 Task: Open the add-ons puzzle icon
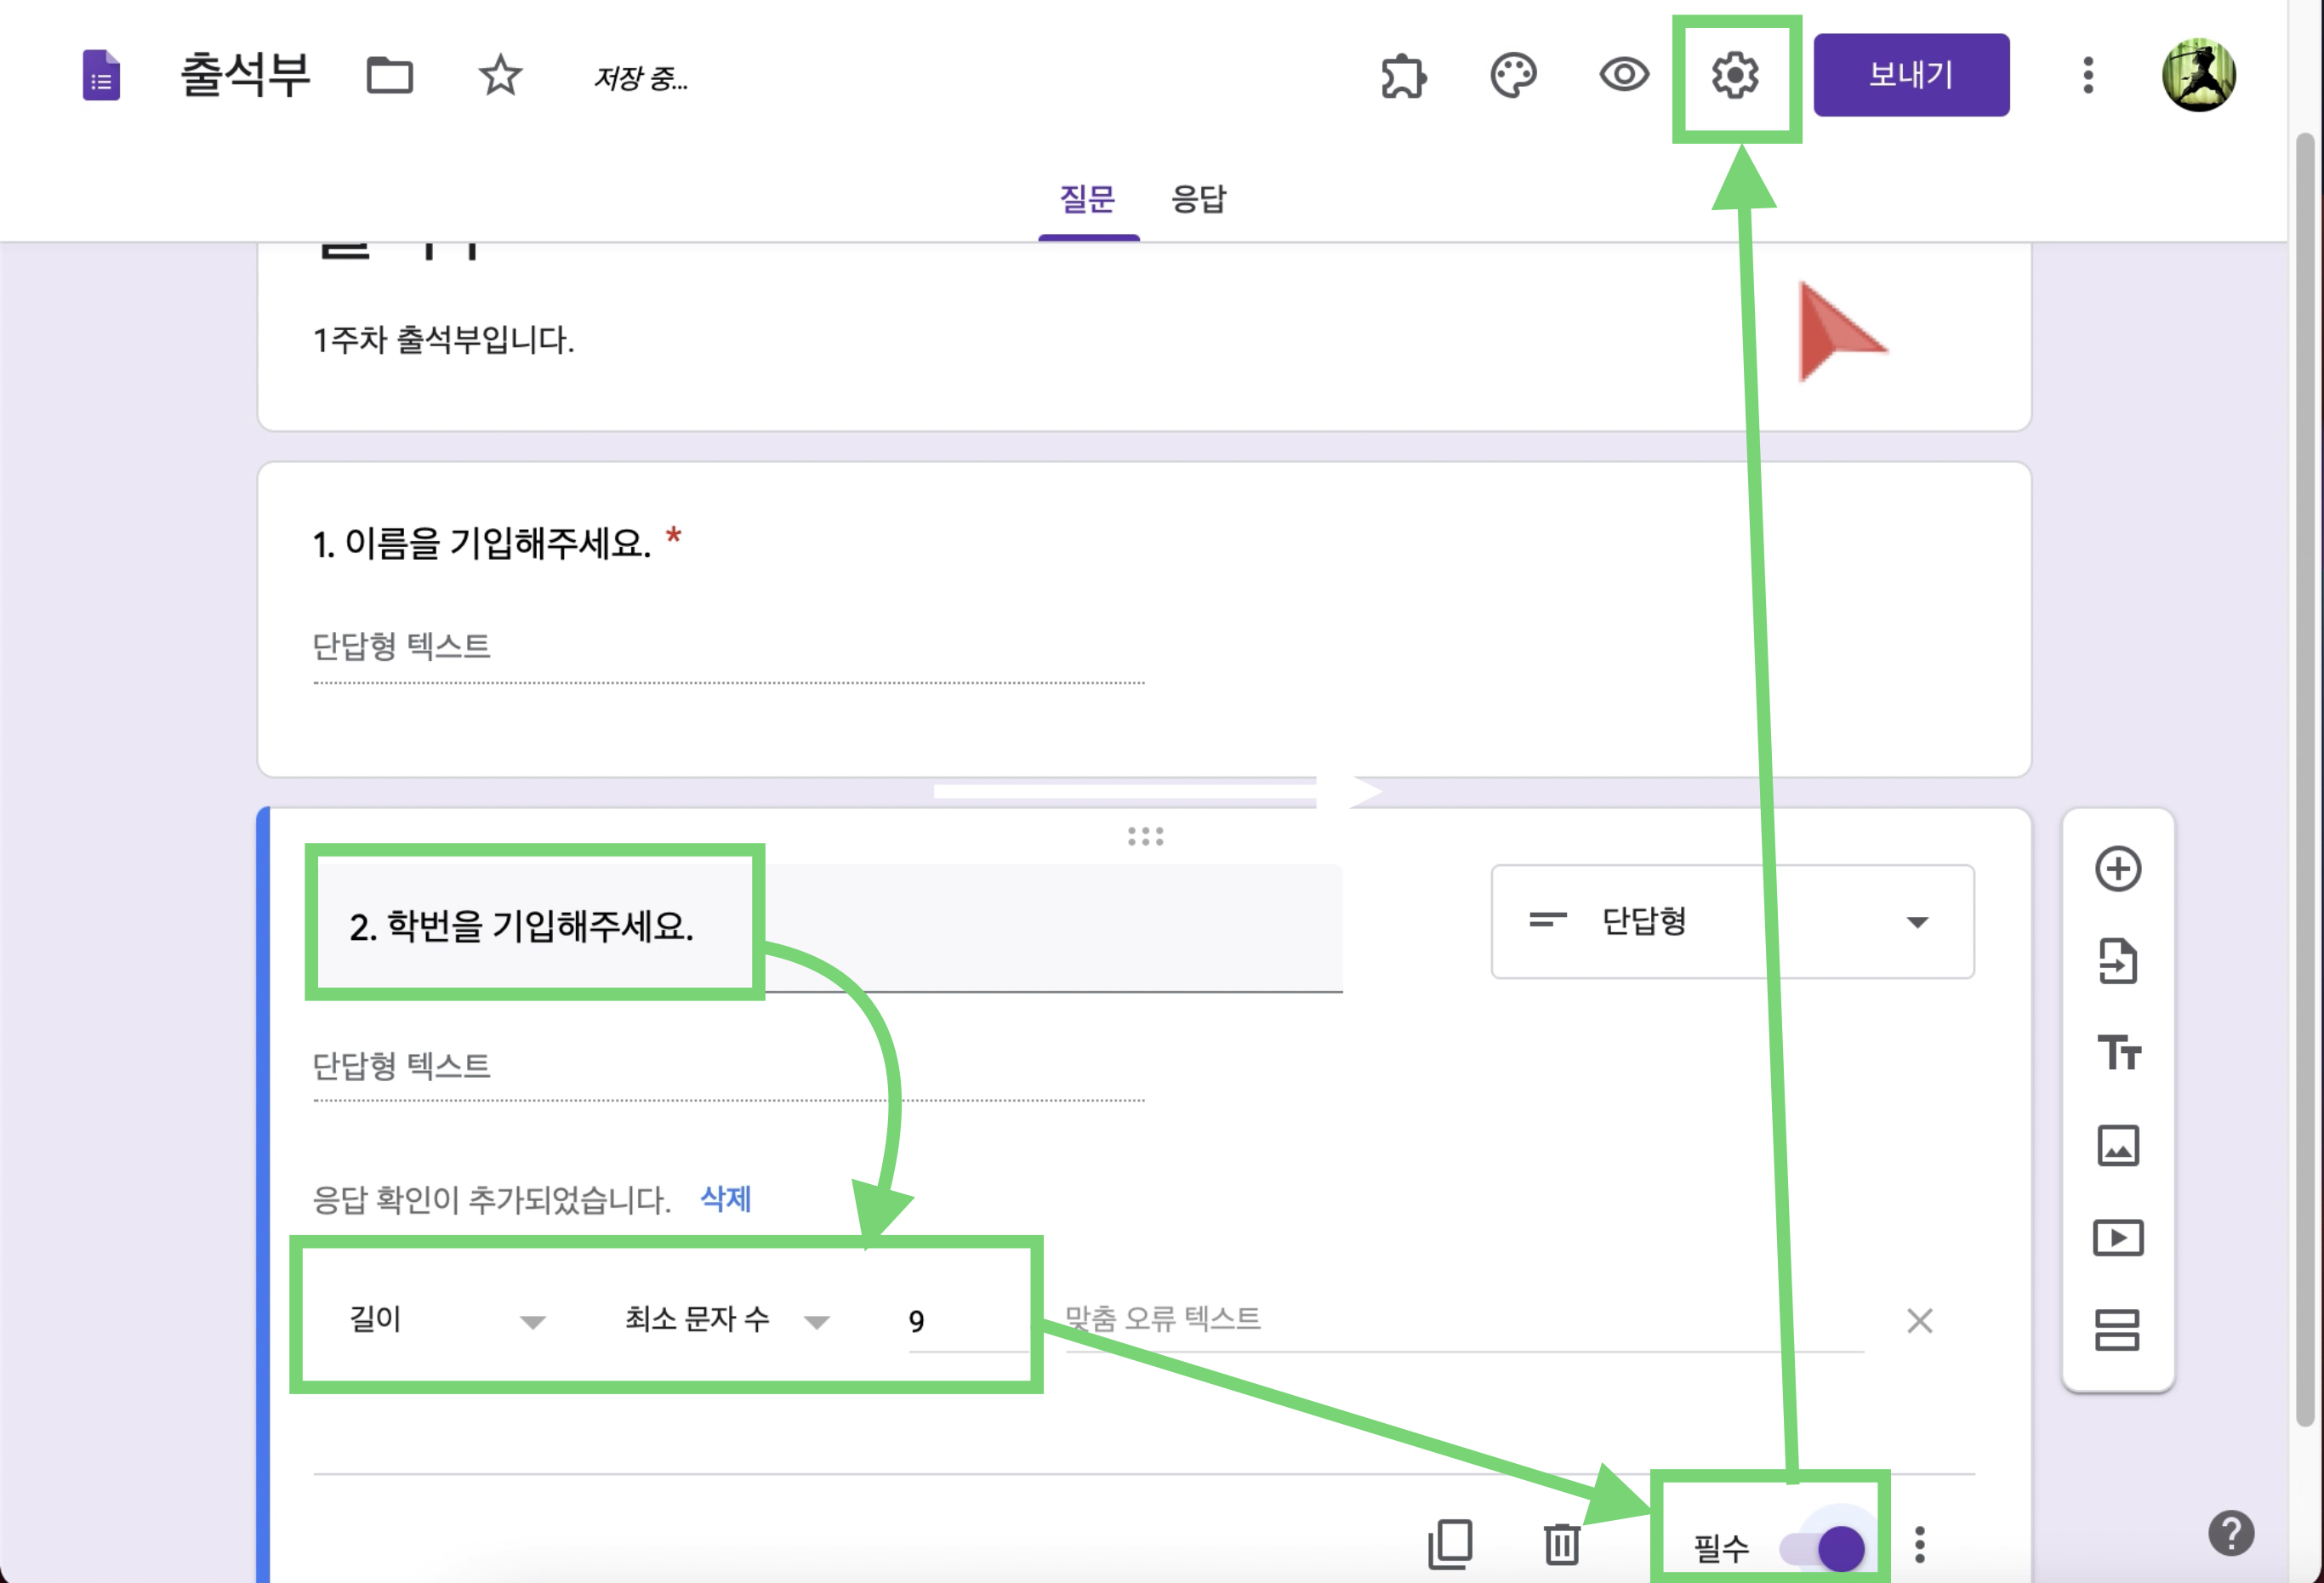pyautogui.click(x=1403, y=76)
